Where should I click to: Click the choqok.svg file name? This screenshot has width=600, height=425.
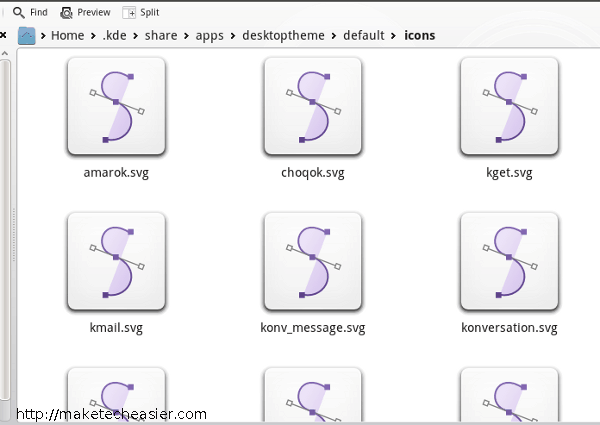313,173
